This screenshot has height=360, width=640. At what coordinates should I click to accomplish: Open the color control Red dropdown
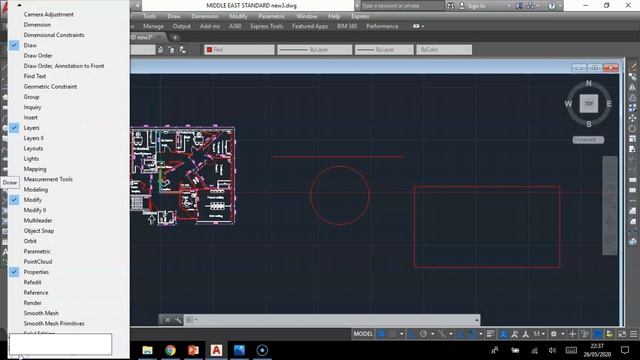pyautogui.click(x=240, y=50)
